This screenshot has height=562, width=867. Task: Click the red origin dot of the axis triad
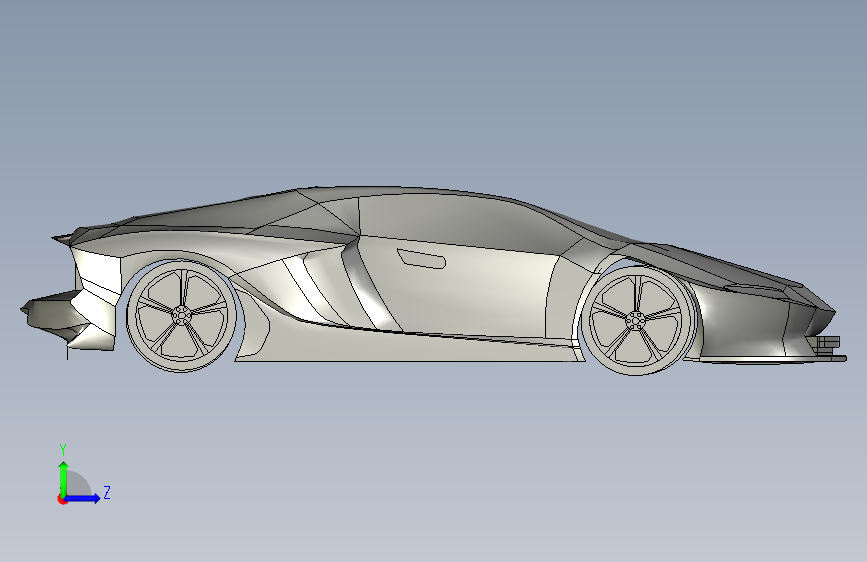coord(62,499)
